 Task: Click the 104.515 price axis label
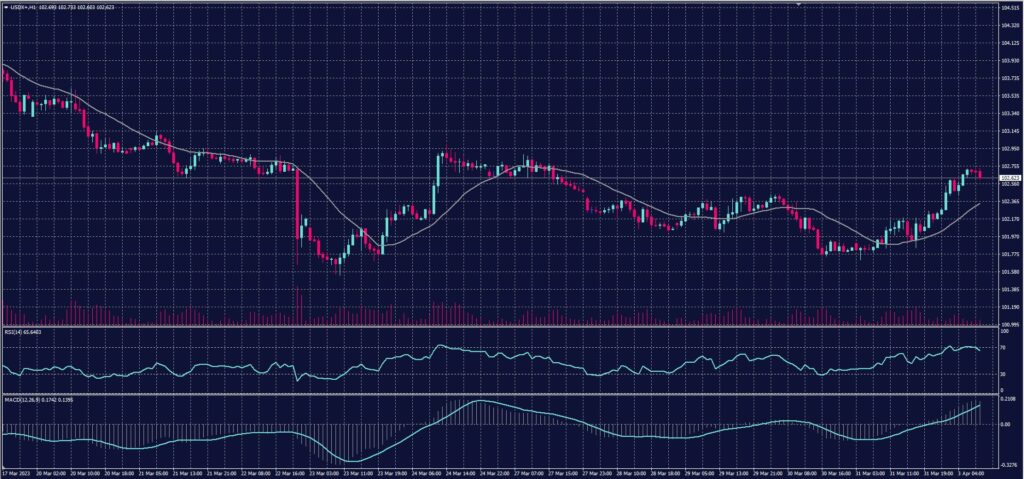[x=1009, y=9]
